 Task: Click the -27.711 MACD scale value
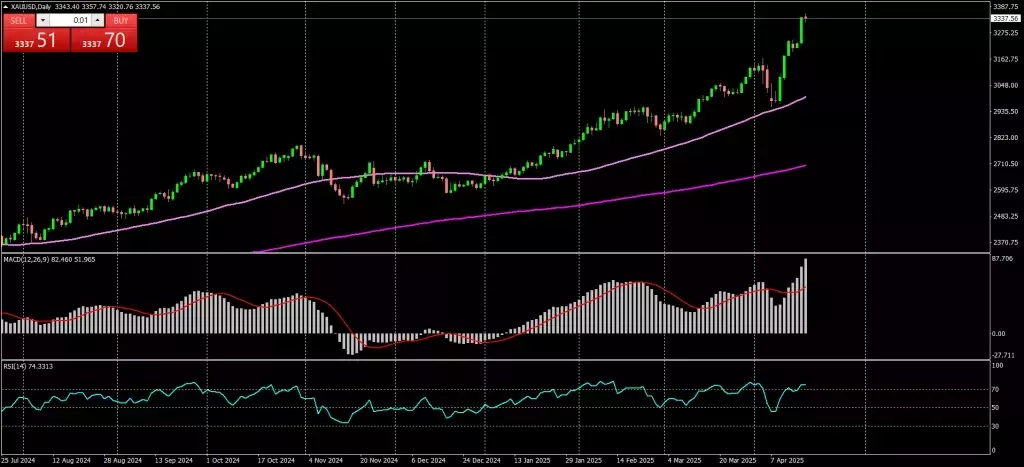point(1003,355)
